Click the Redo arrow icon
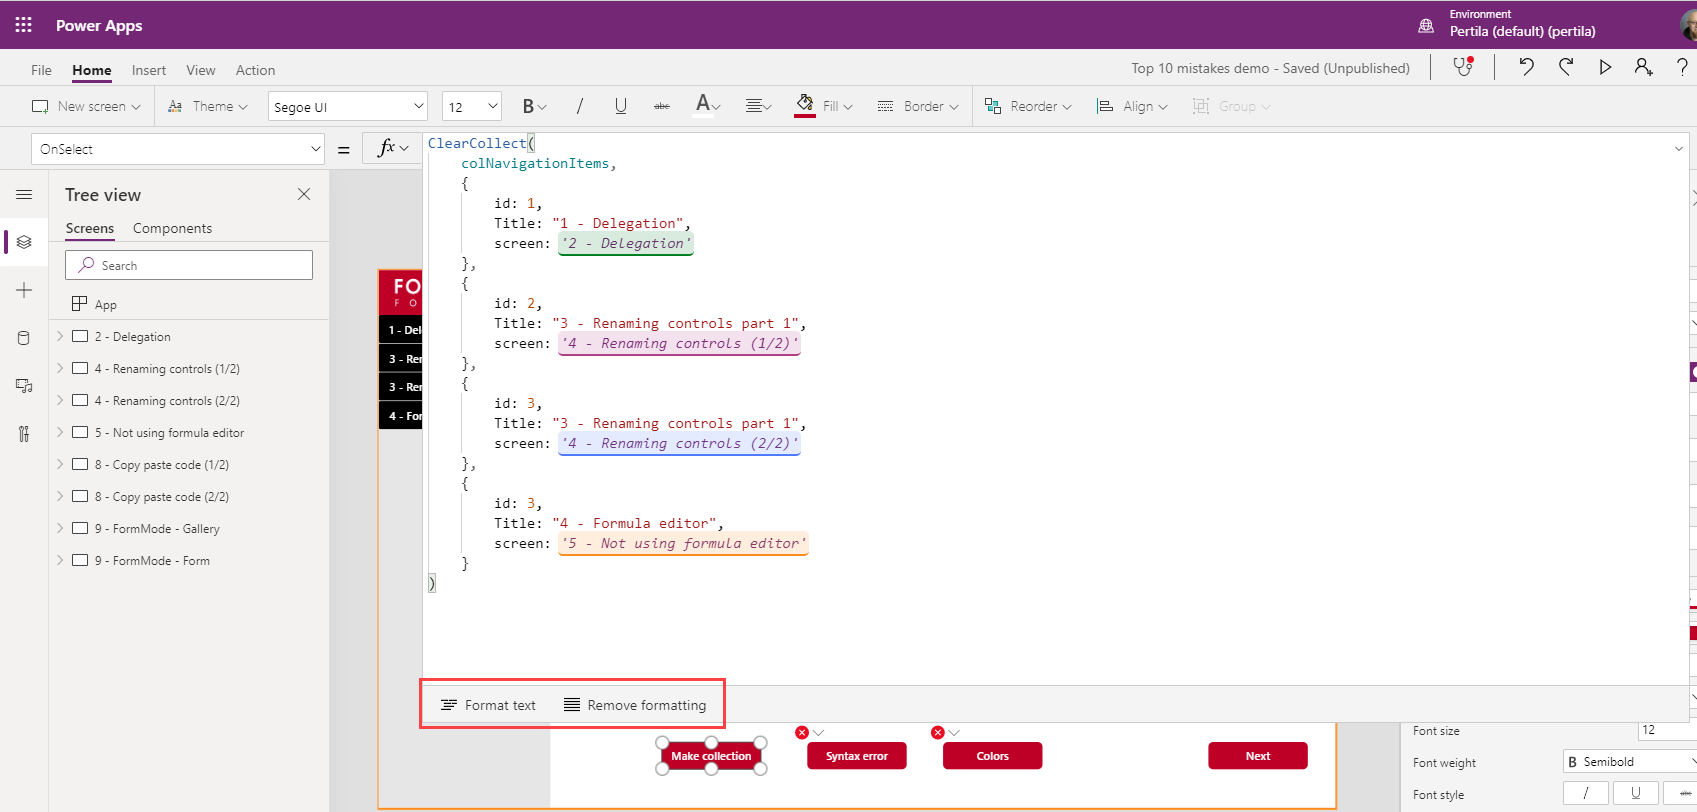The width and height of the screenshot is (1697, 812). (1566, 67)
